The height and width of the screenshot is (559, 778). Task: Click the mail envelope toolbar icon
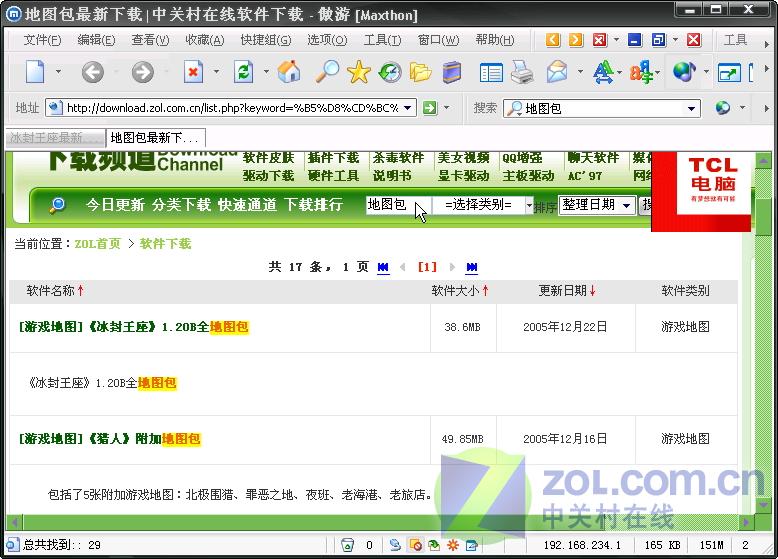coord(557,72)
